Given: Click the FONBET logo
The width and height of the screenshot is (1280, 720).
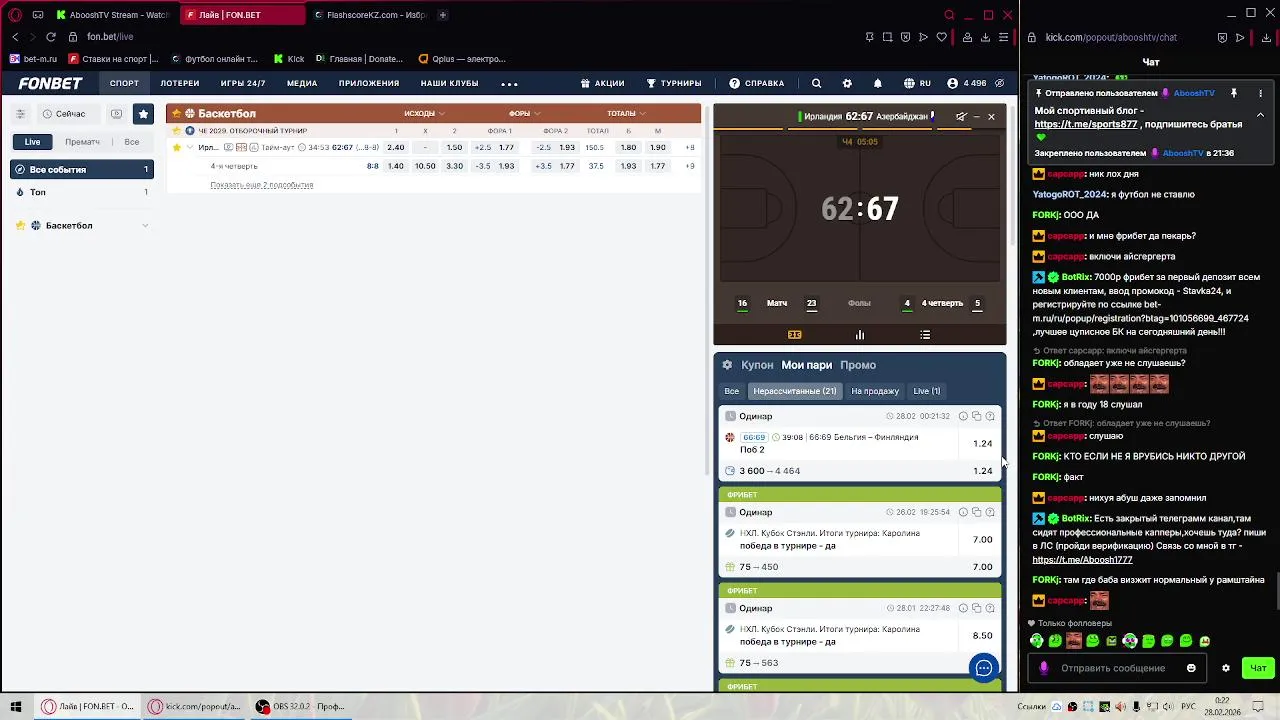Looking at the screenshot, I should pos(50,84).
